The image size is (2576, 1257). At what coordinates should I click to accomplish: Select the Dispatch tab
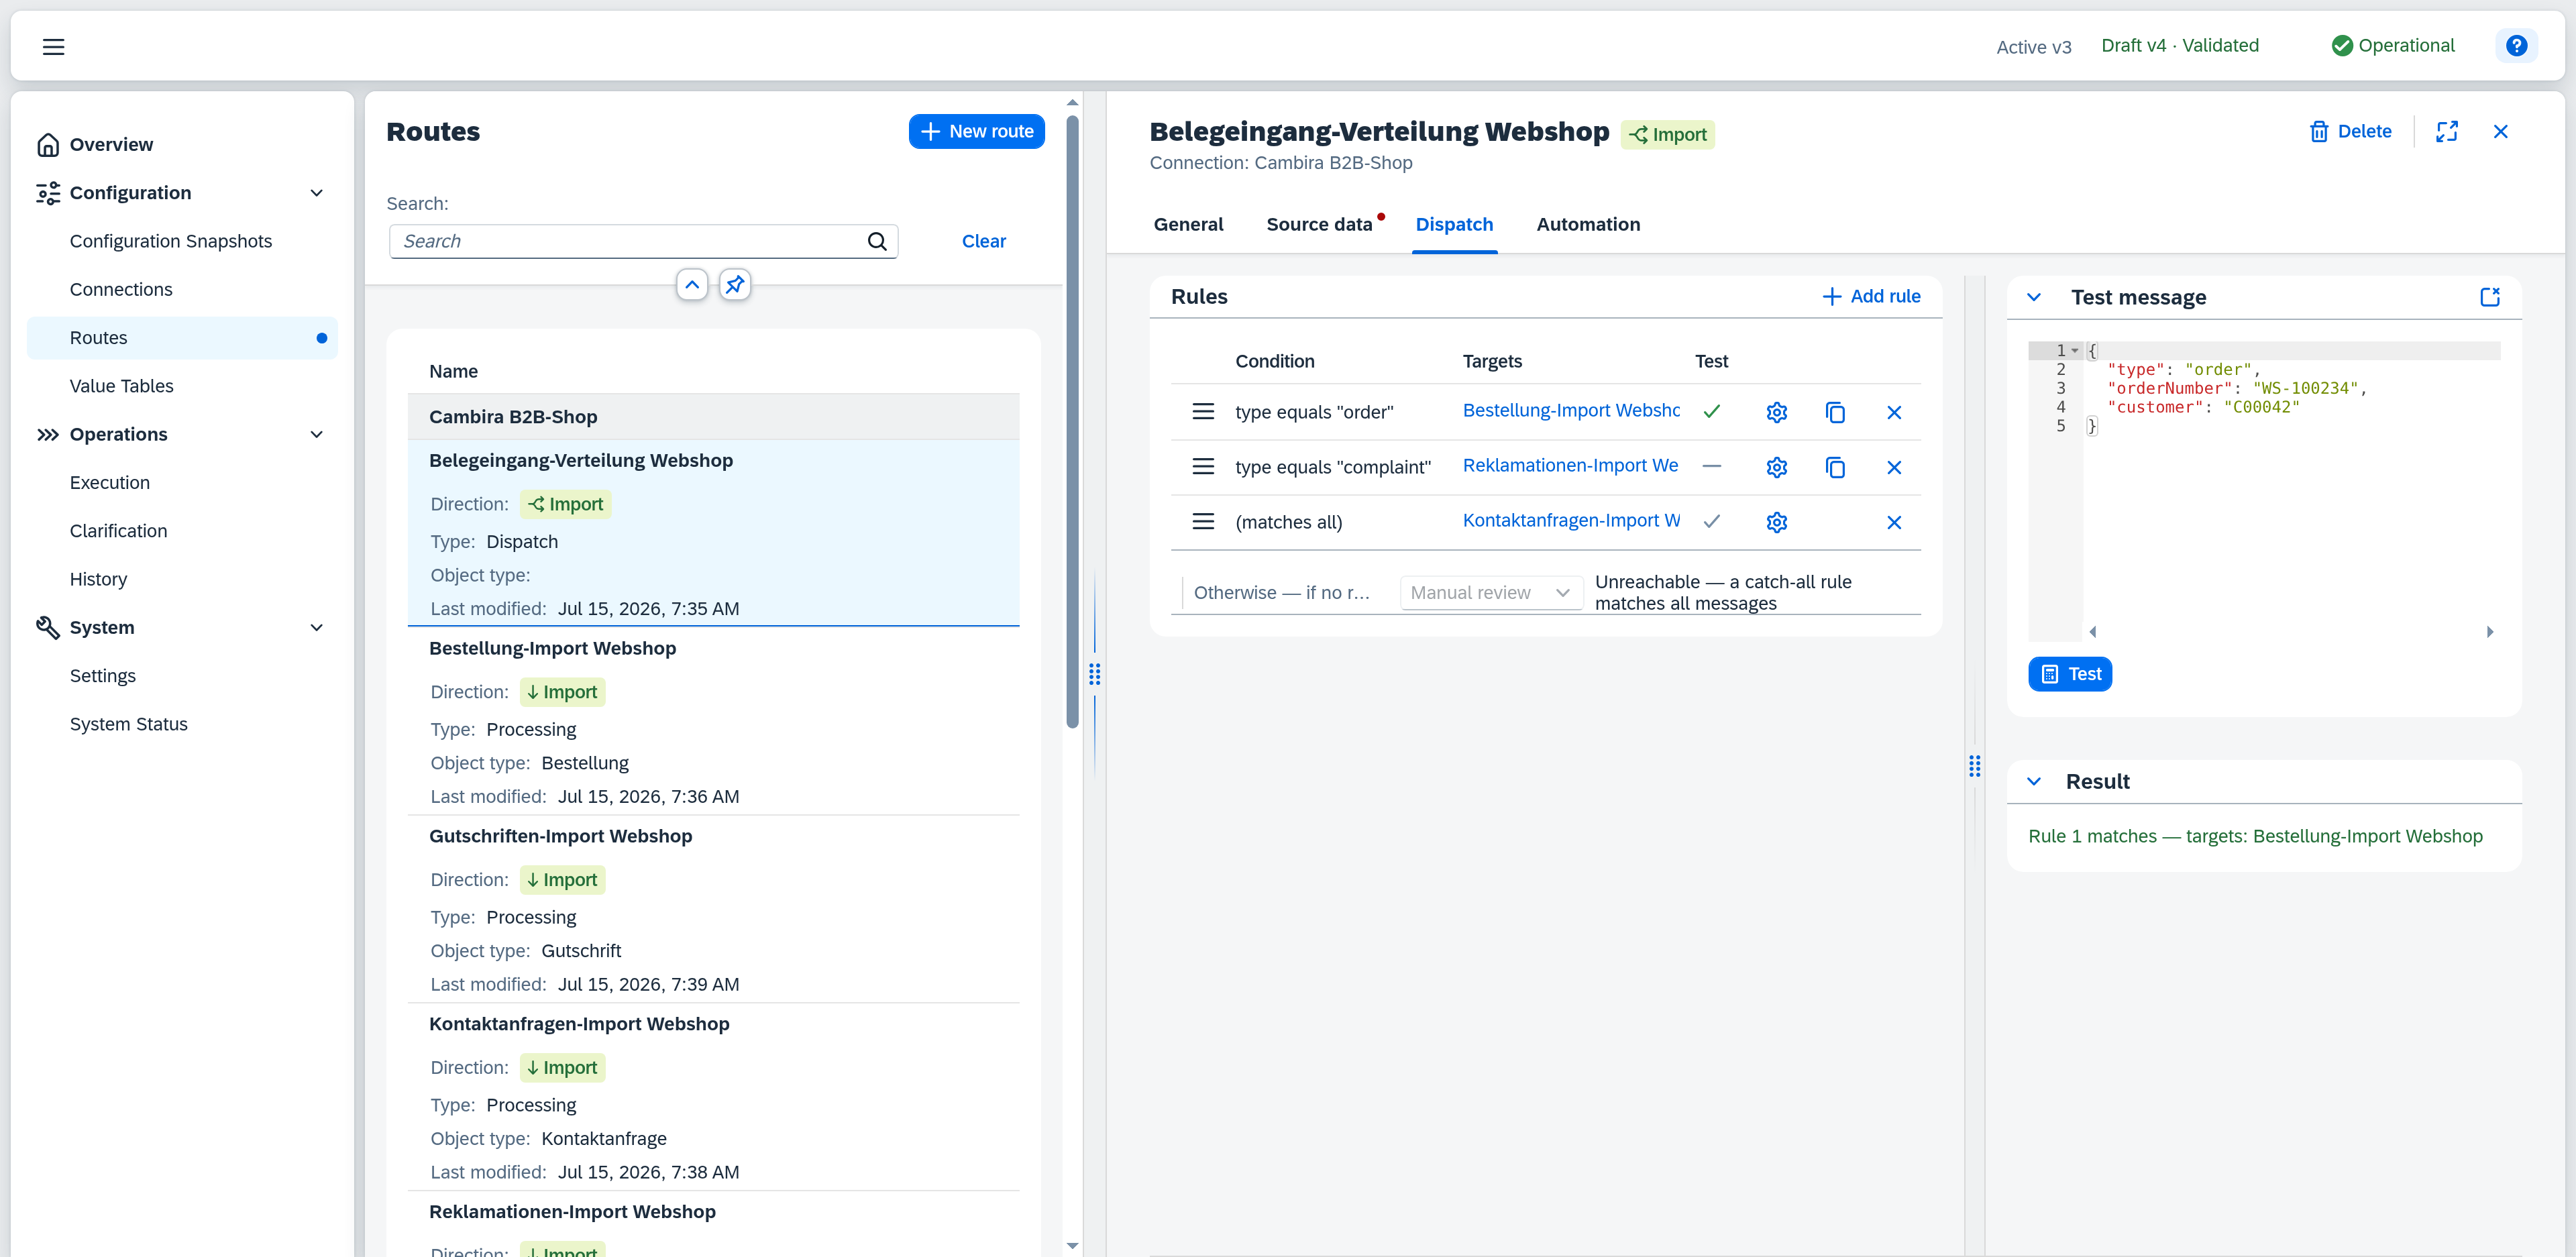1454,225
